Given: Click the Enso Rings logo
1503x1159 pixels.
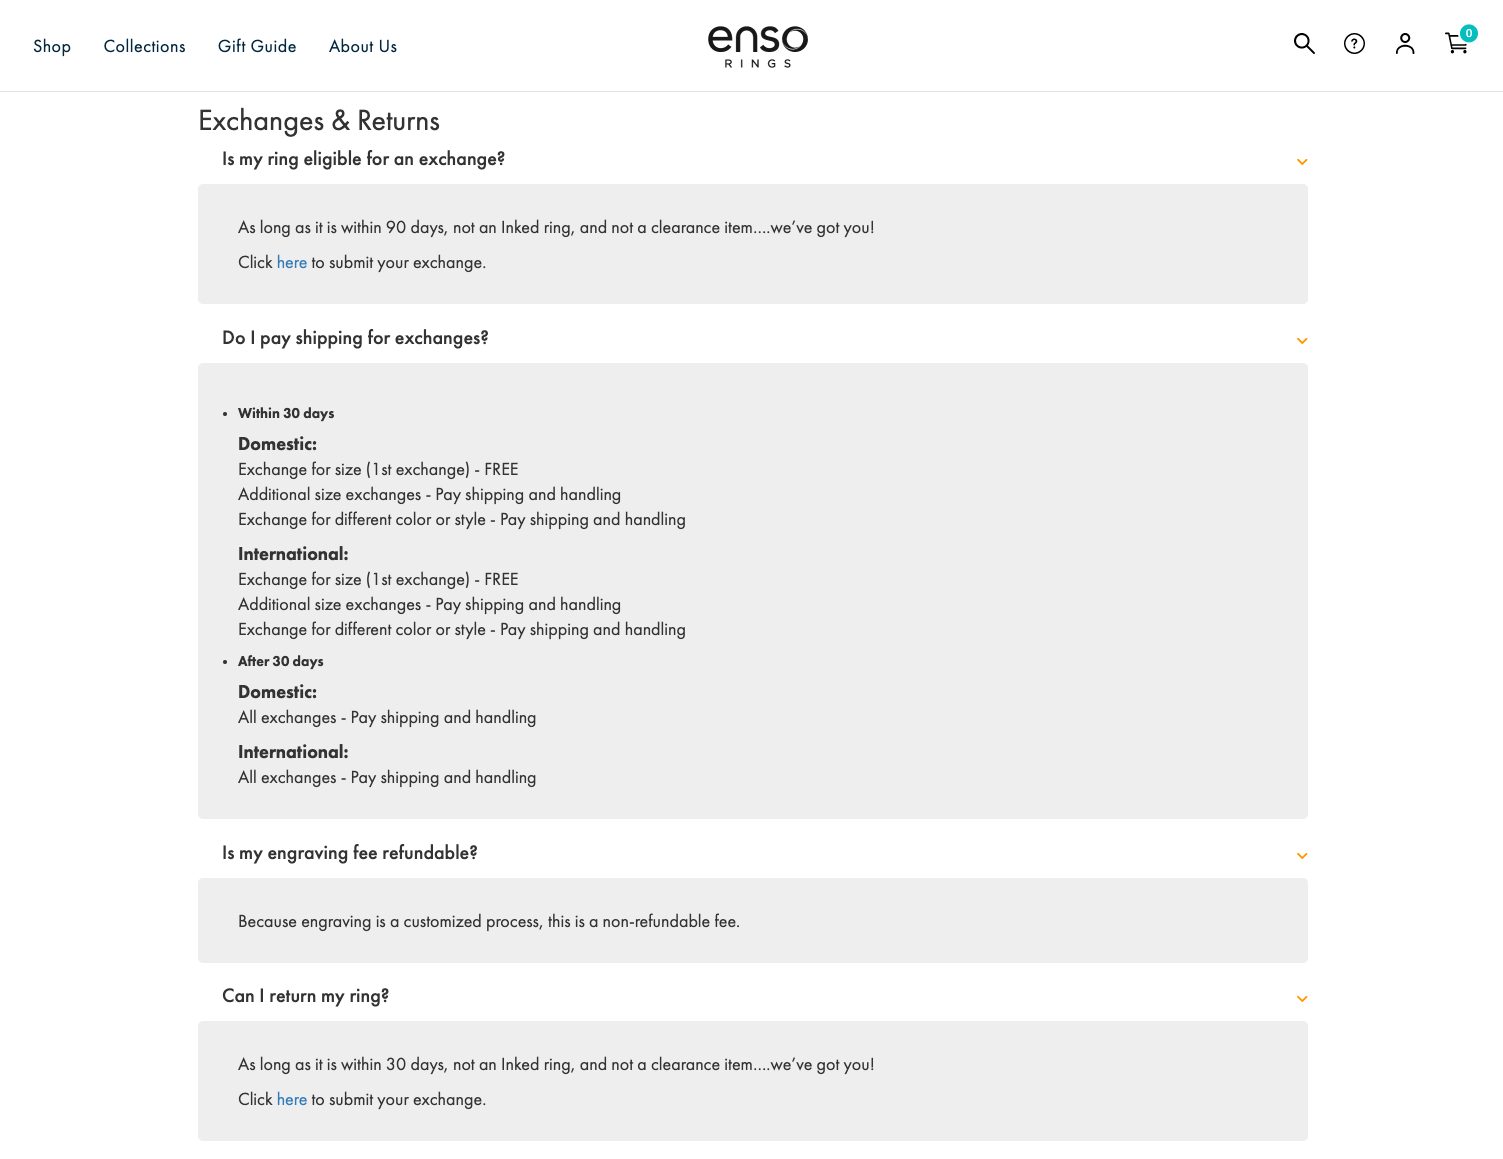Looking at the screenshot, I should (757, 45).
